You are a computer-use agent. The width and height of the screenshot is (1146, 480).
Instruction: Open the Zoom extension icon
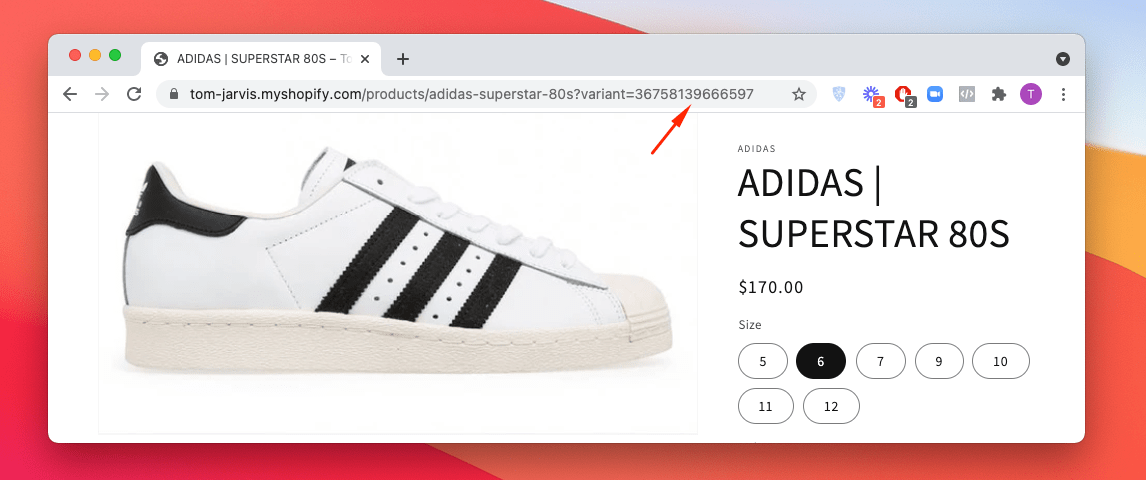point(935,94)
